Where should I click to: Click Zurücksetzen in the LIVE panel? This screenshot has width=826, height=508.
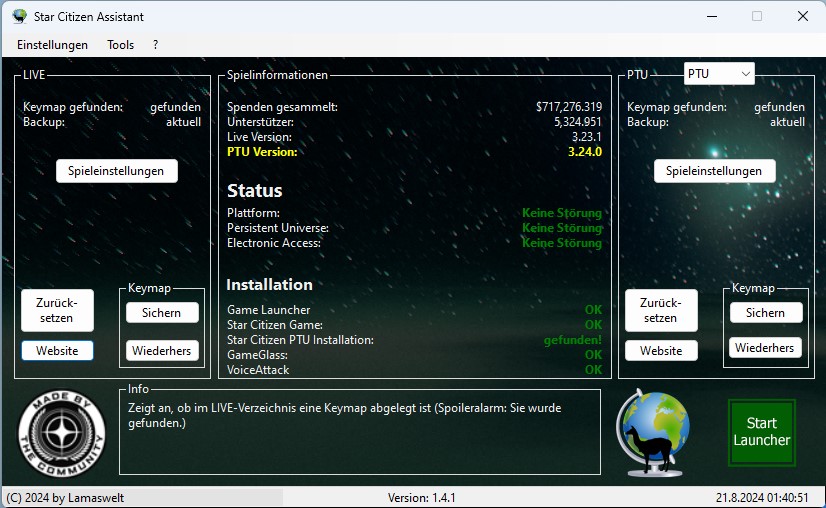[x=57, y=310]
